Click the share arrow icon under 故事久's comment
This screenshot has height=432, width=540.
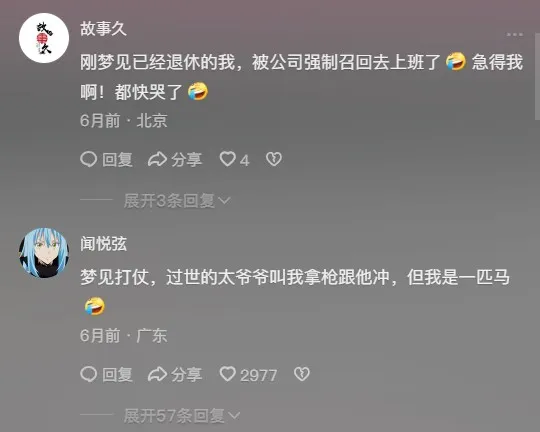coord(157,160)
